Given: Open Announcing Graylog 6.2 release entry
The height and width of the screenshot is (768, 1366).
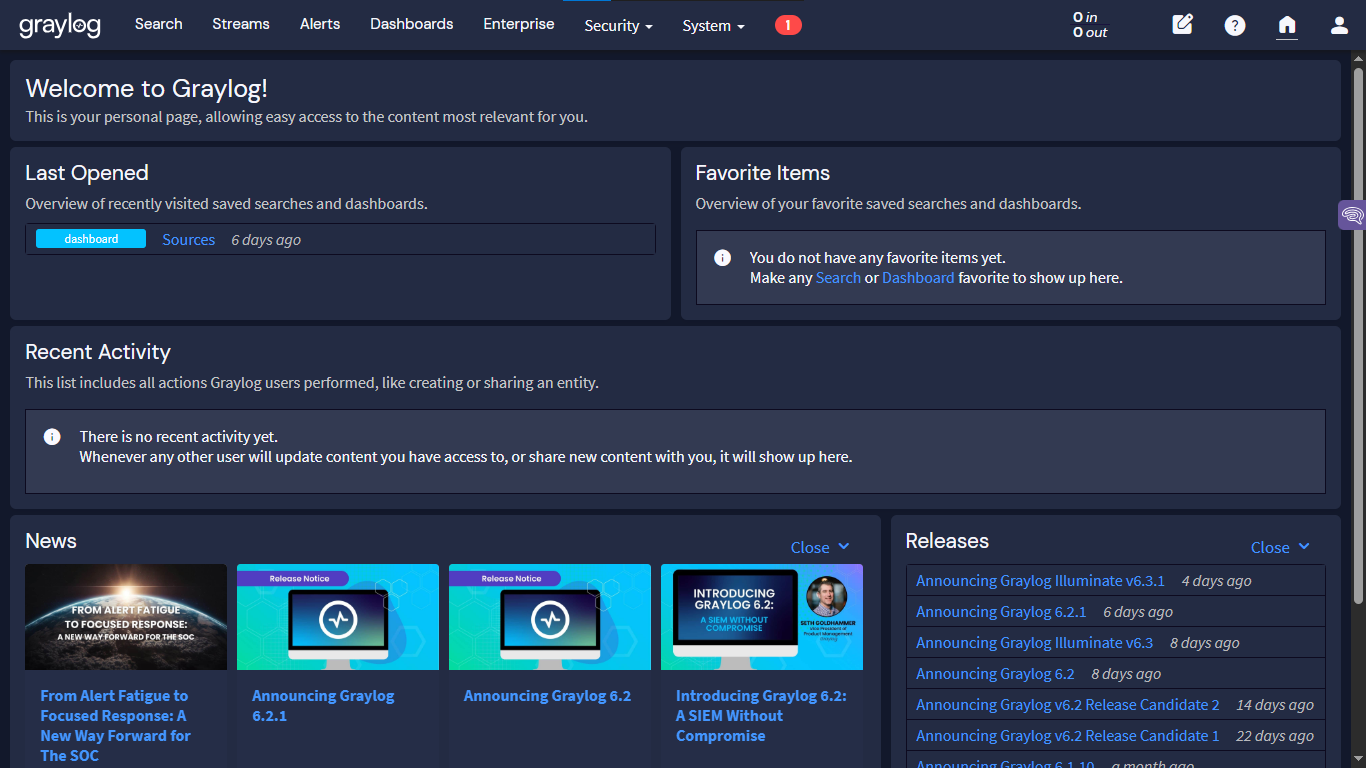Looking at the screenshot, I should [995, 674].
